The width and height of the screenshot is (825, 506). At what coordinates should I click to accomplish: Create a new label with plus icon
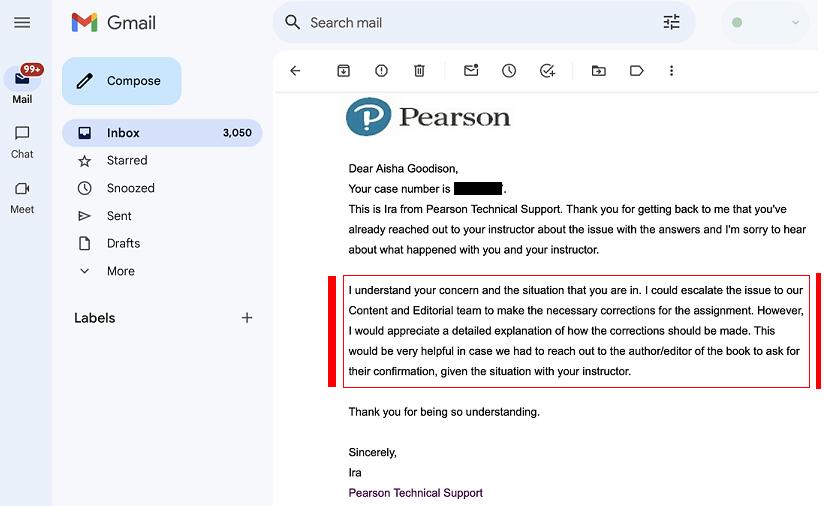[x=247, y=318]
